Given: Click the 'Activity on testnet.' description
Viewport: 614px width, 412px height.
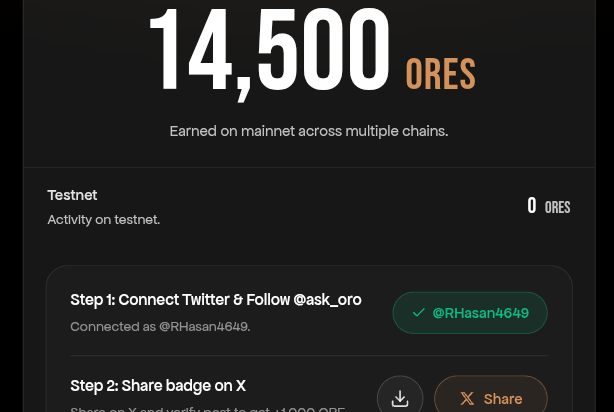Looking at the screenshot, I should (x=104, y=220).
